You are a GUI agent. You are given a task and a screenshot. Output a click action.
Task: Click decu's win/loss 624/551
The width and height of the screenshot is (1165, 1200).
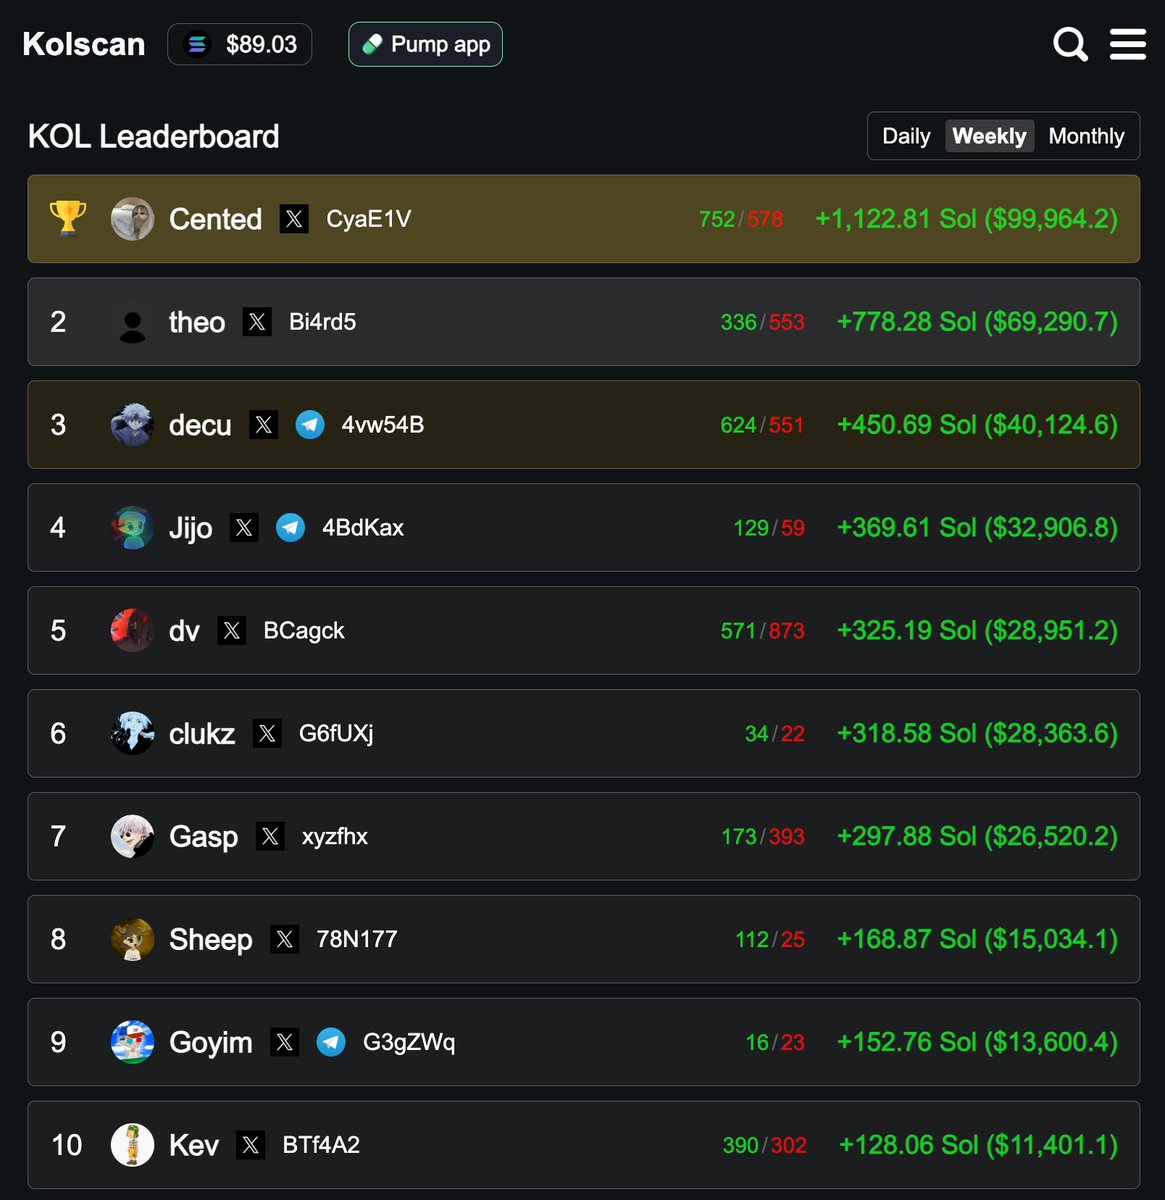click(x=762, y=425)
